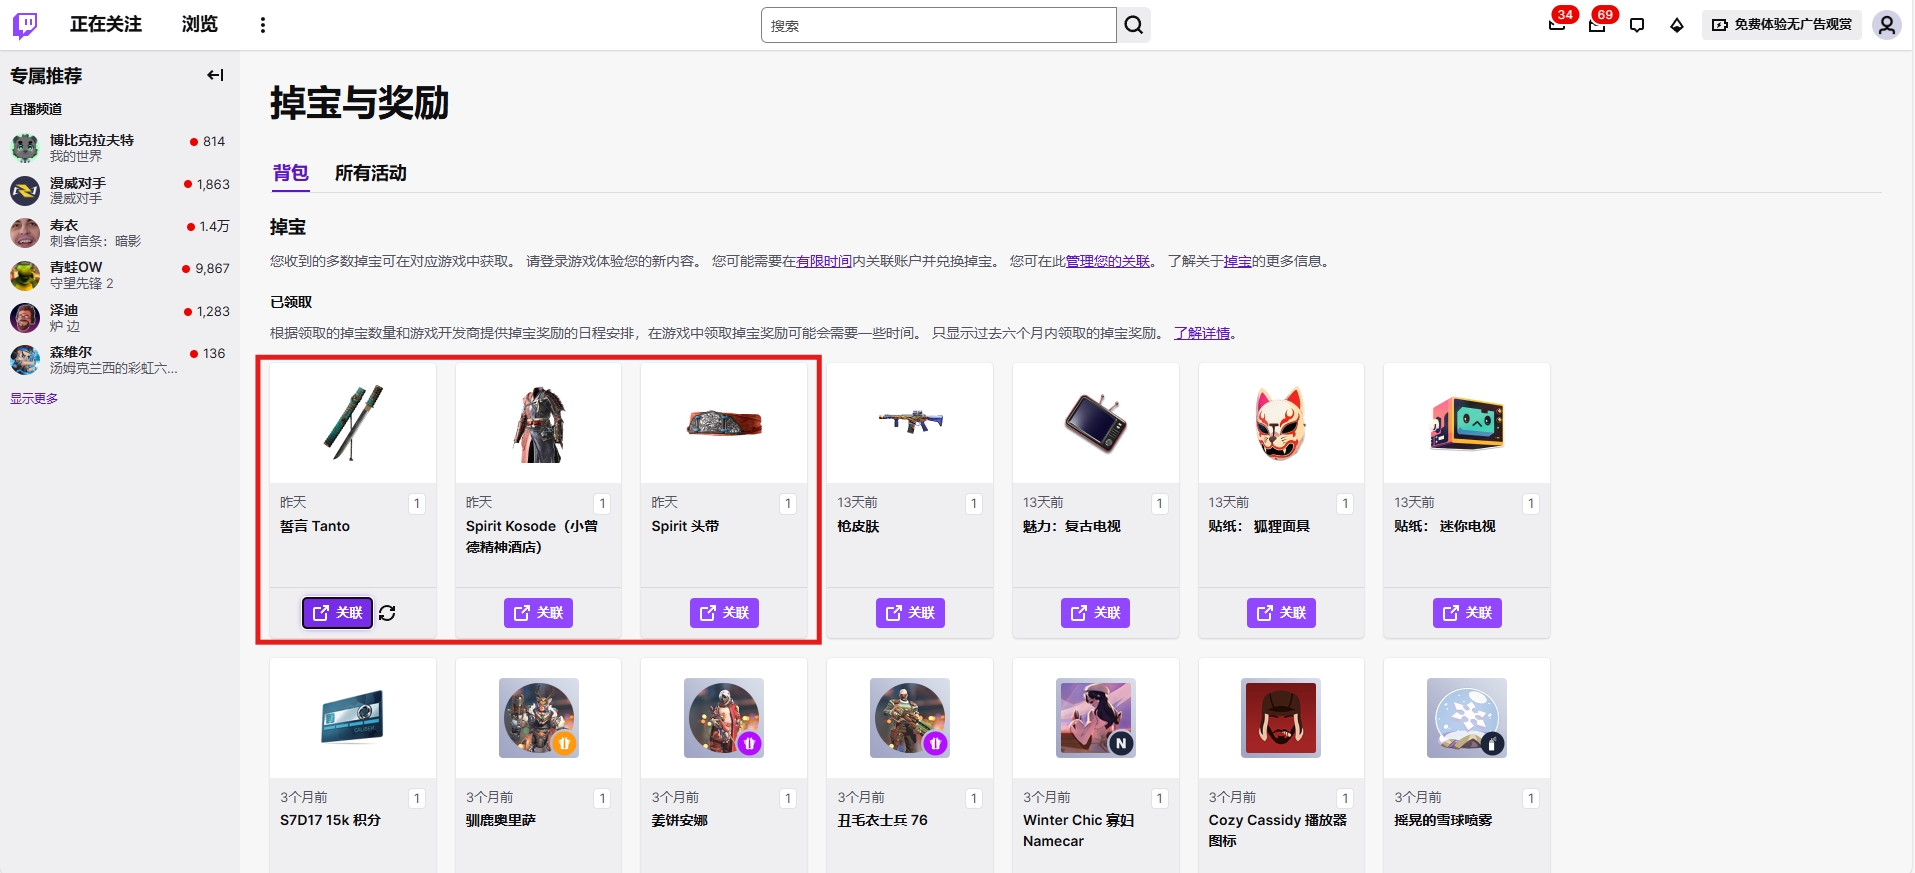
Task: Click the 枪皮肤 rifle image
Action: [910, 423]
